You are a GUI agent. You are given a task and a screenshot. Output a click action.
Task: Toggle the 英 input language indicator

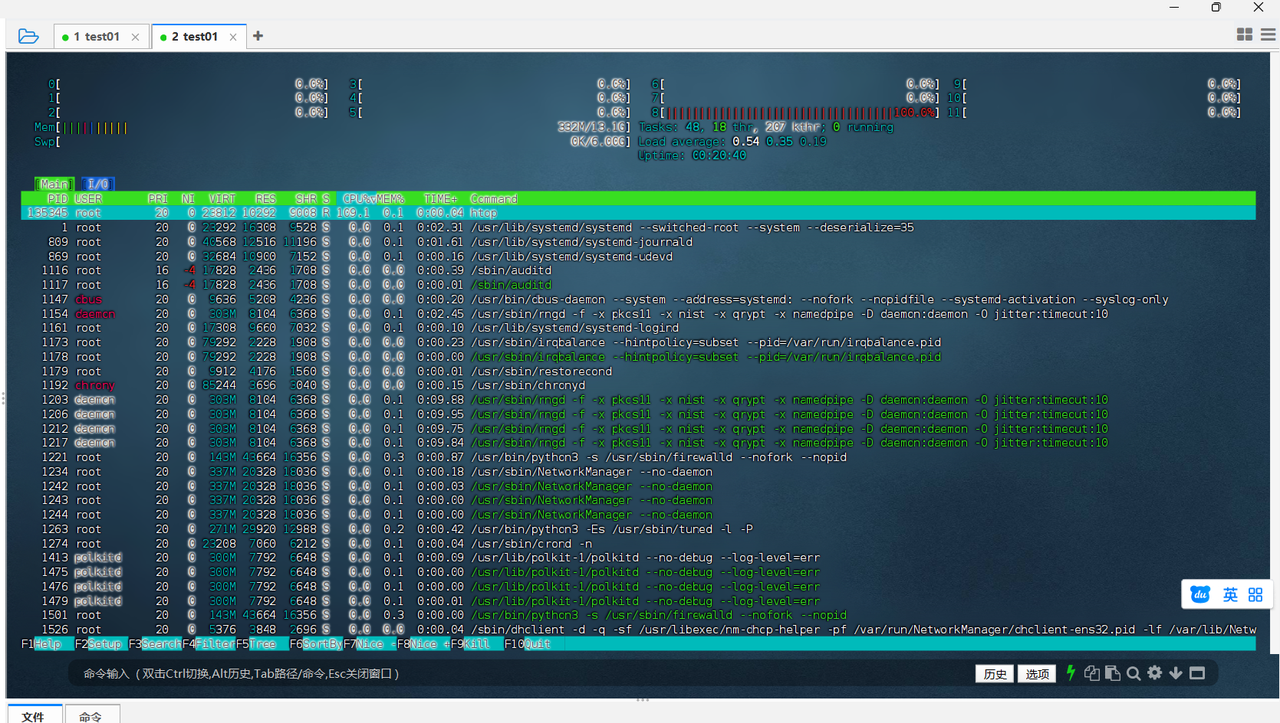coord(1230,595)
